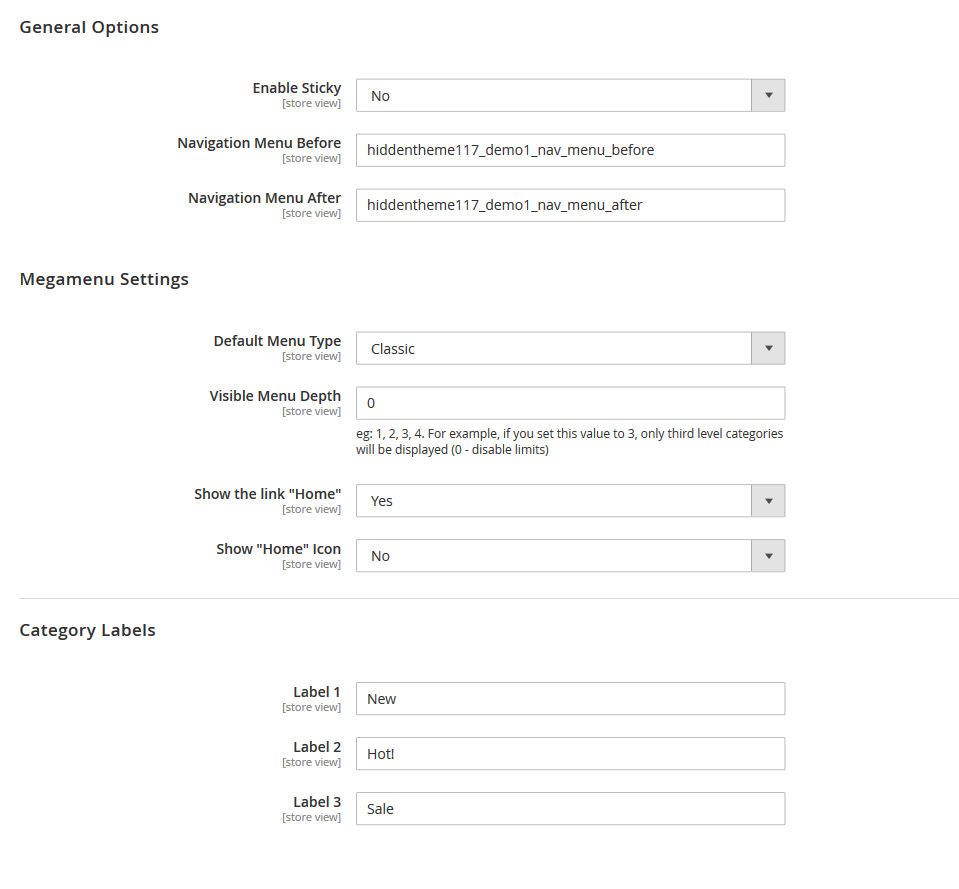Image resolution: width=959 pixels, height=889 pixels.
Task: Select the Label 2 field containing "Hot!"
Action: [570, 753]
